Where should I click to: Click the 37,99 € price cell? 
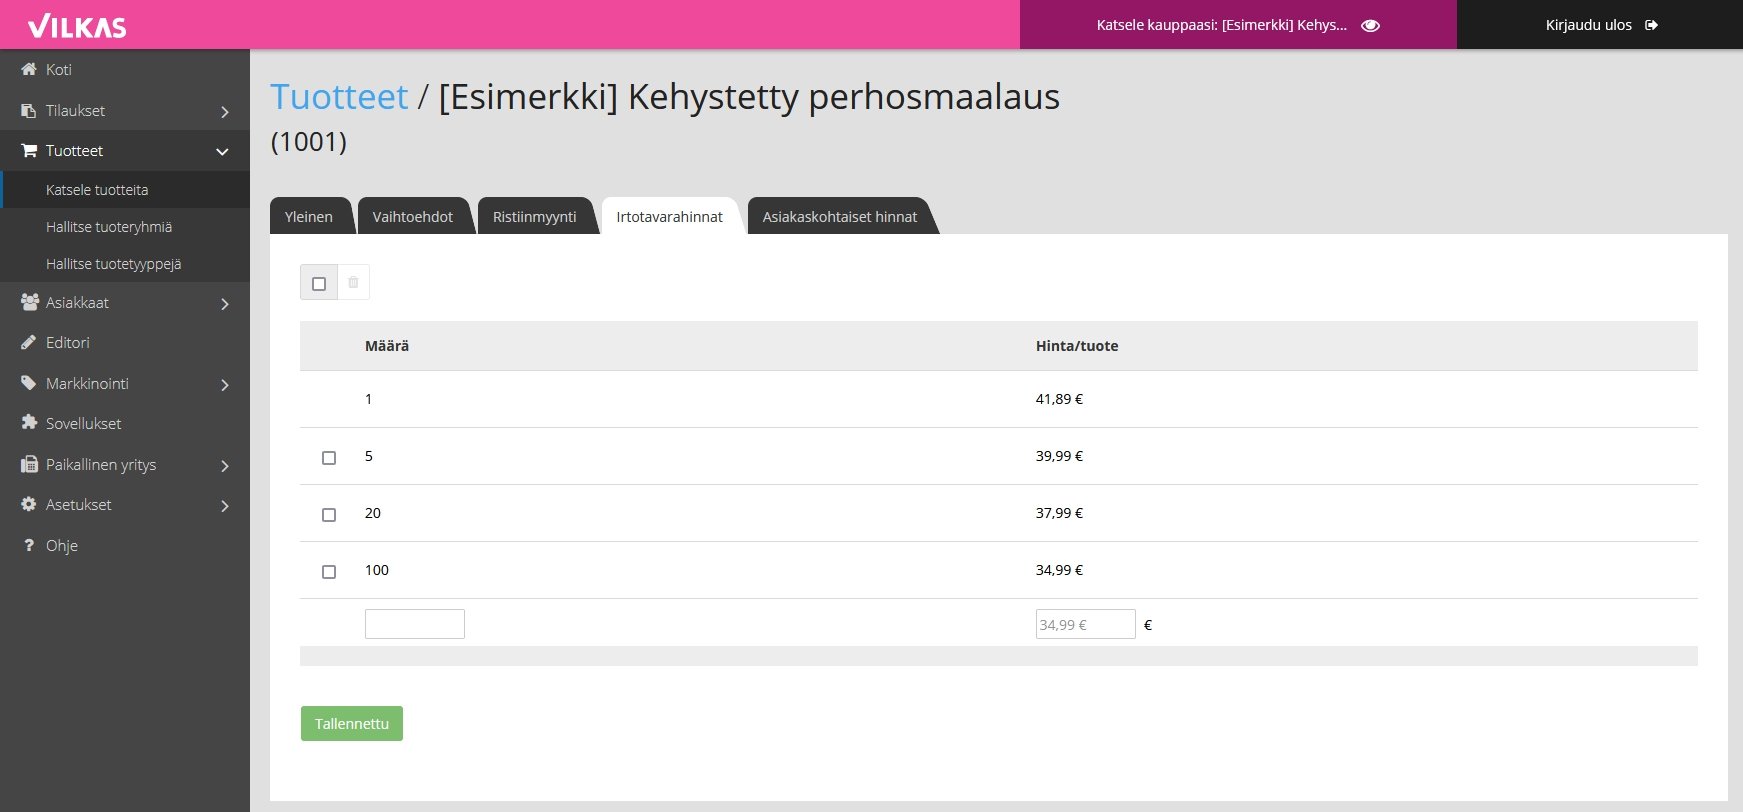(1059, 513)
